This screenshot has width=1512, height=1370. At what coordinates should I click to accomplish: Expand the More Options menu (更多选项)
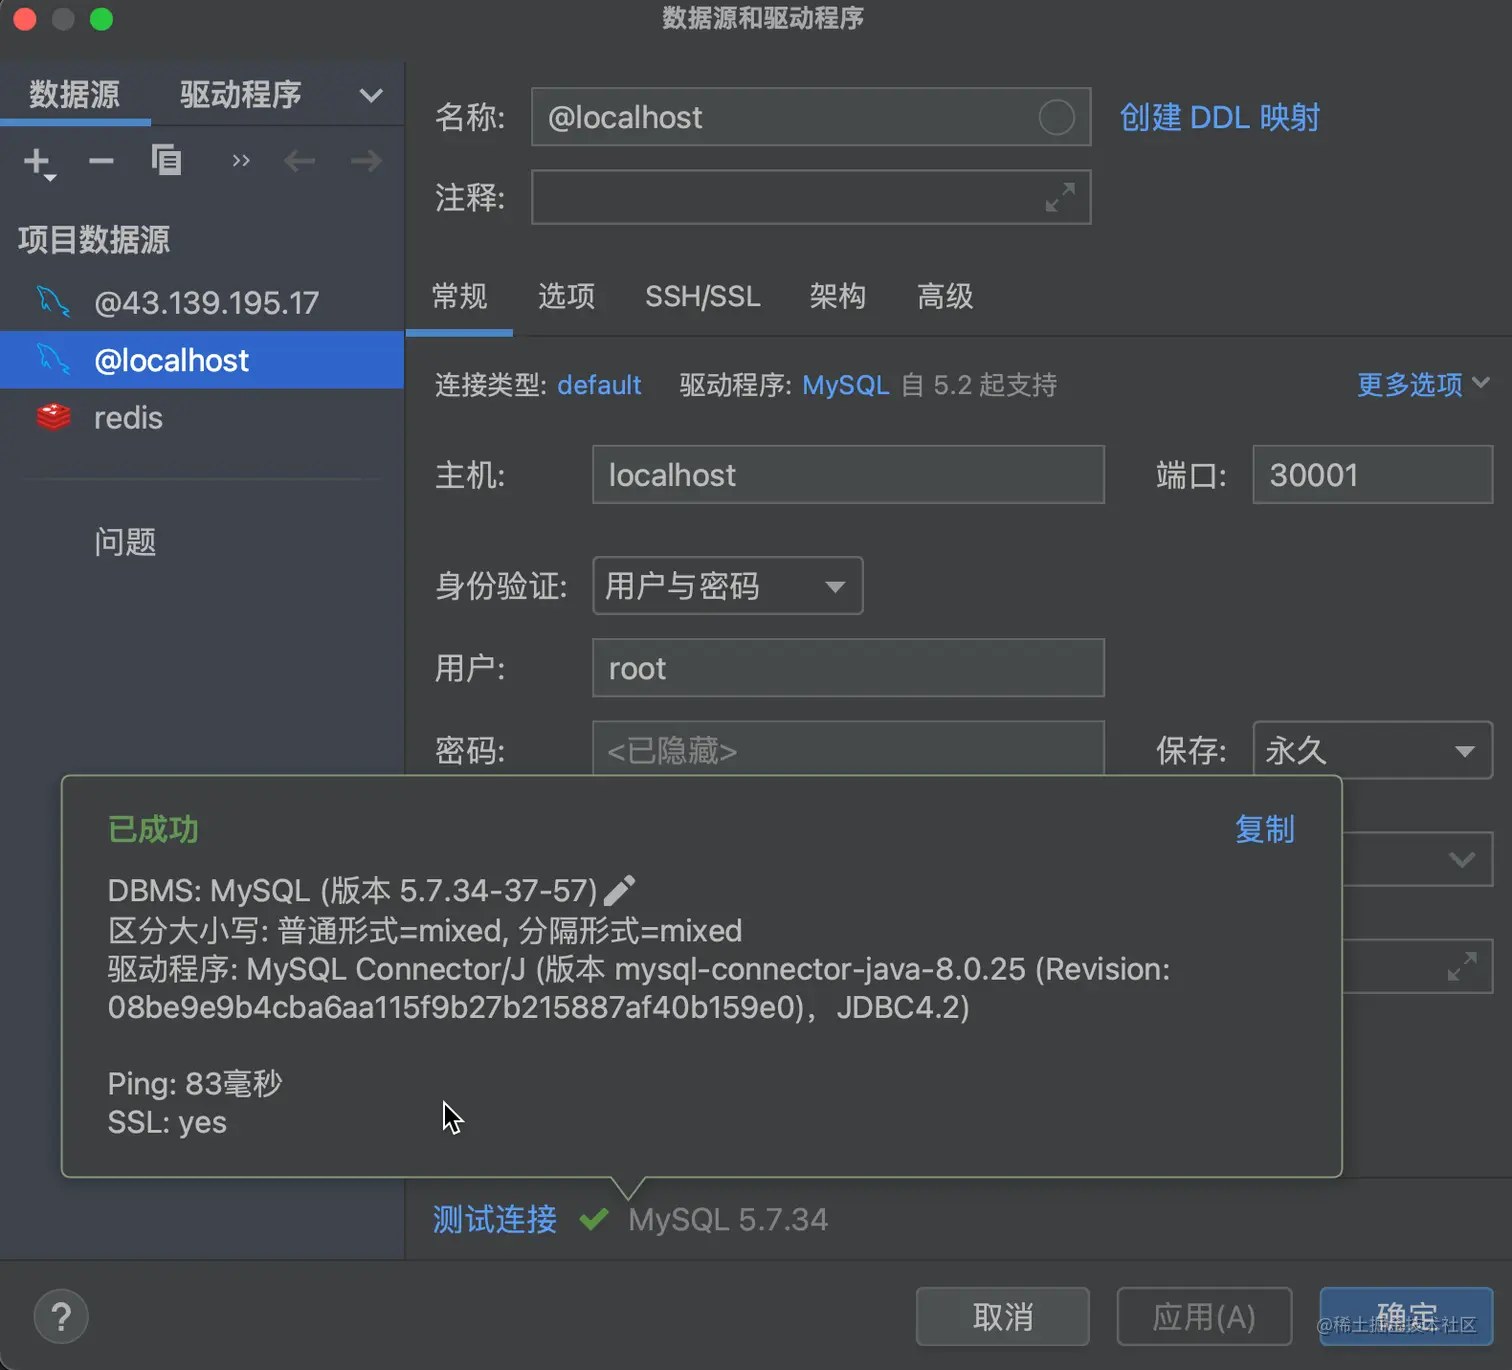1423,385
